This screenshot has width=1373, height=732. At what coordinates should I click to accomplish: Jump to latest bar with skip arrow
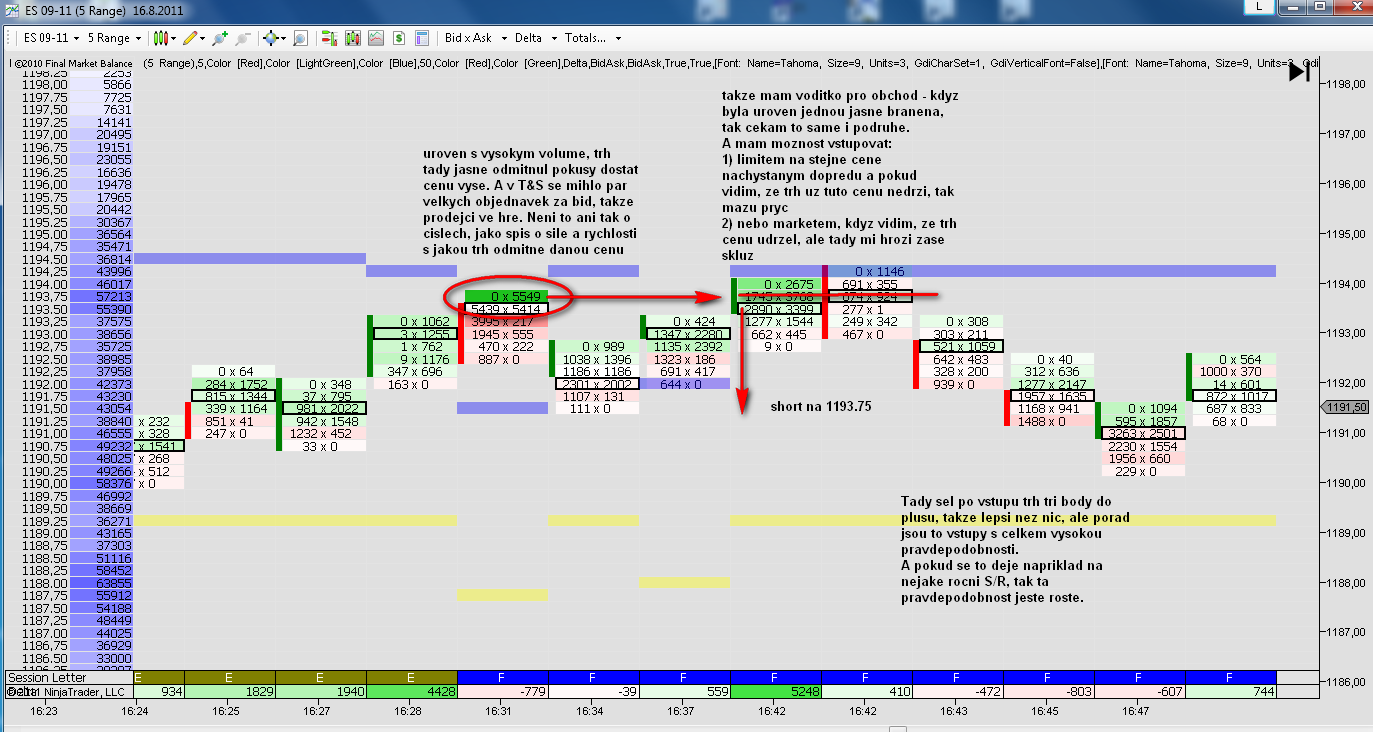(1299, 72)
